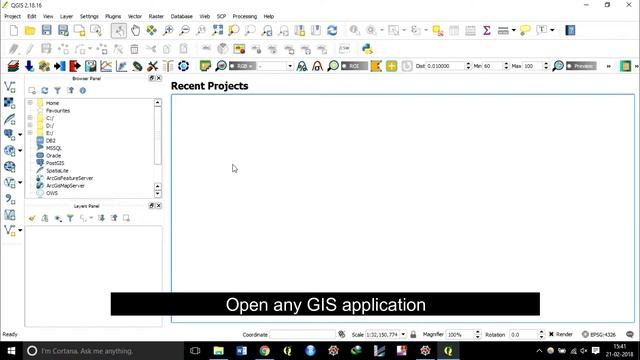This screenshot has height=360, width=640.
Task: Expand the C:/ drive tree node
Action: (x=30, y=118)
